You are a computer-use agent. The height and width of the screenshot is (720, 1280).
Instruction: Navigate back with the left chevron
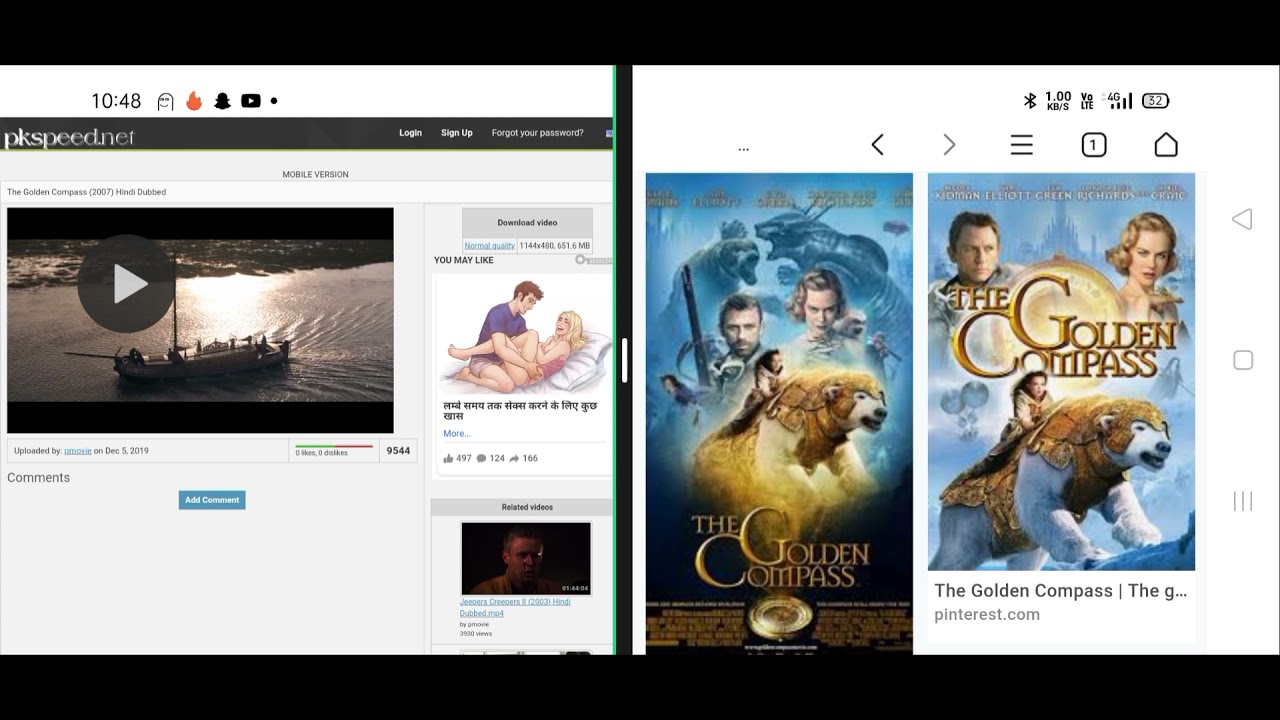point(877,144)
